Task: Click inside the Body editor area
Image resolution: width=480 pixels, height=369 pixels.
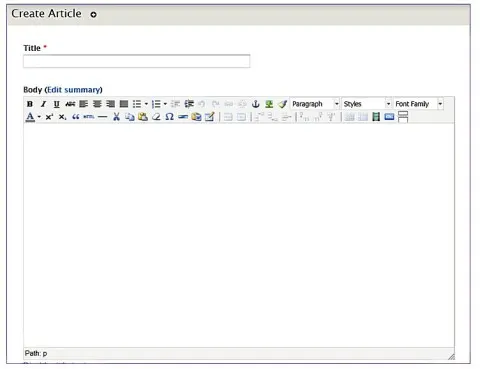Action: (239, 235)
